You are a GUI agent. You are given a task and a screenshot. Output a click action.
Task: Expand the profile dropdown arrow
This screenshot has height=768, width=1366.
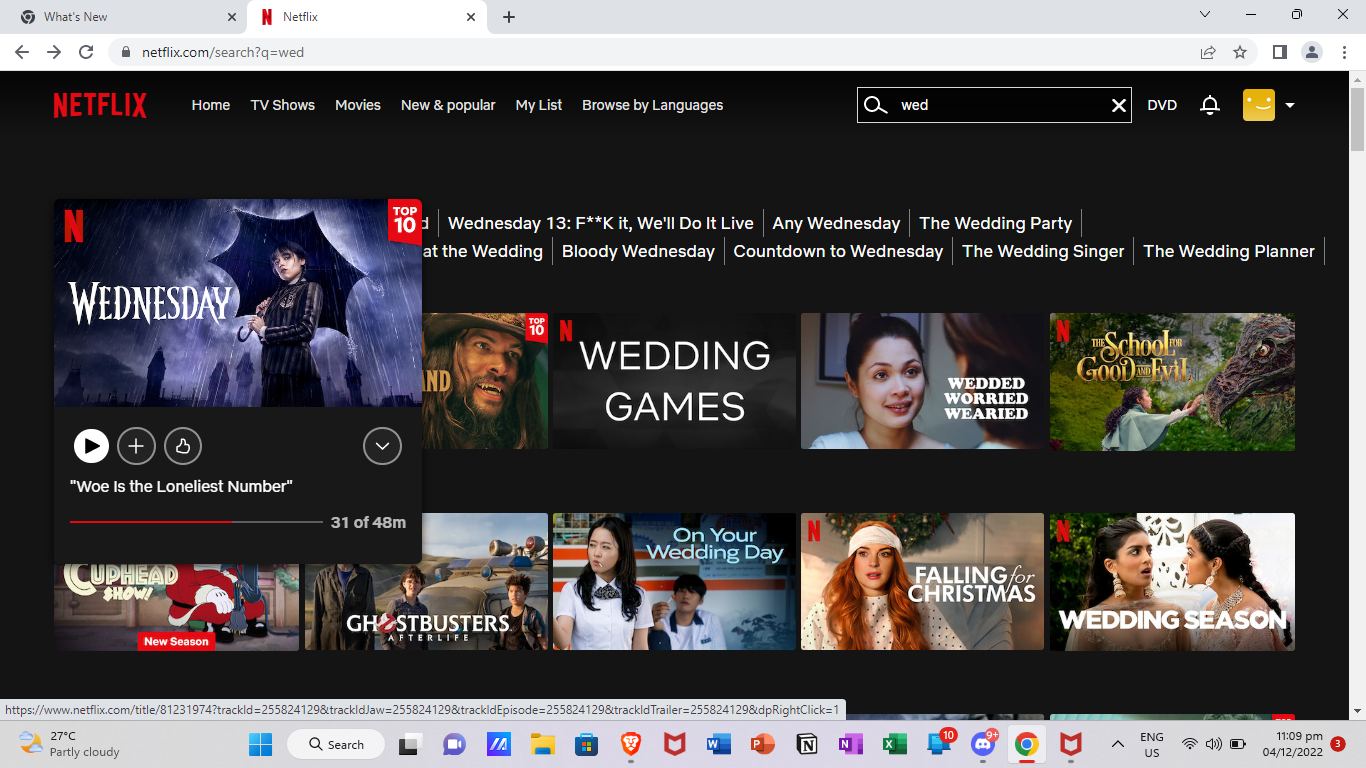click(1290, 105)
